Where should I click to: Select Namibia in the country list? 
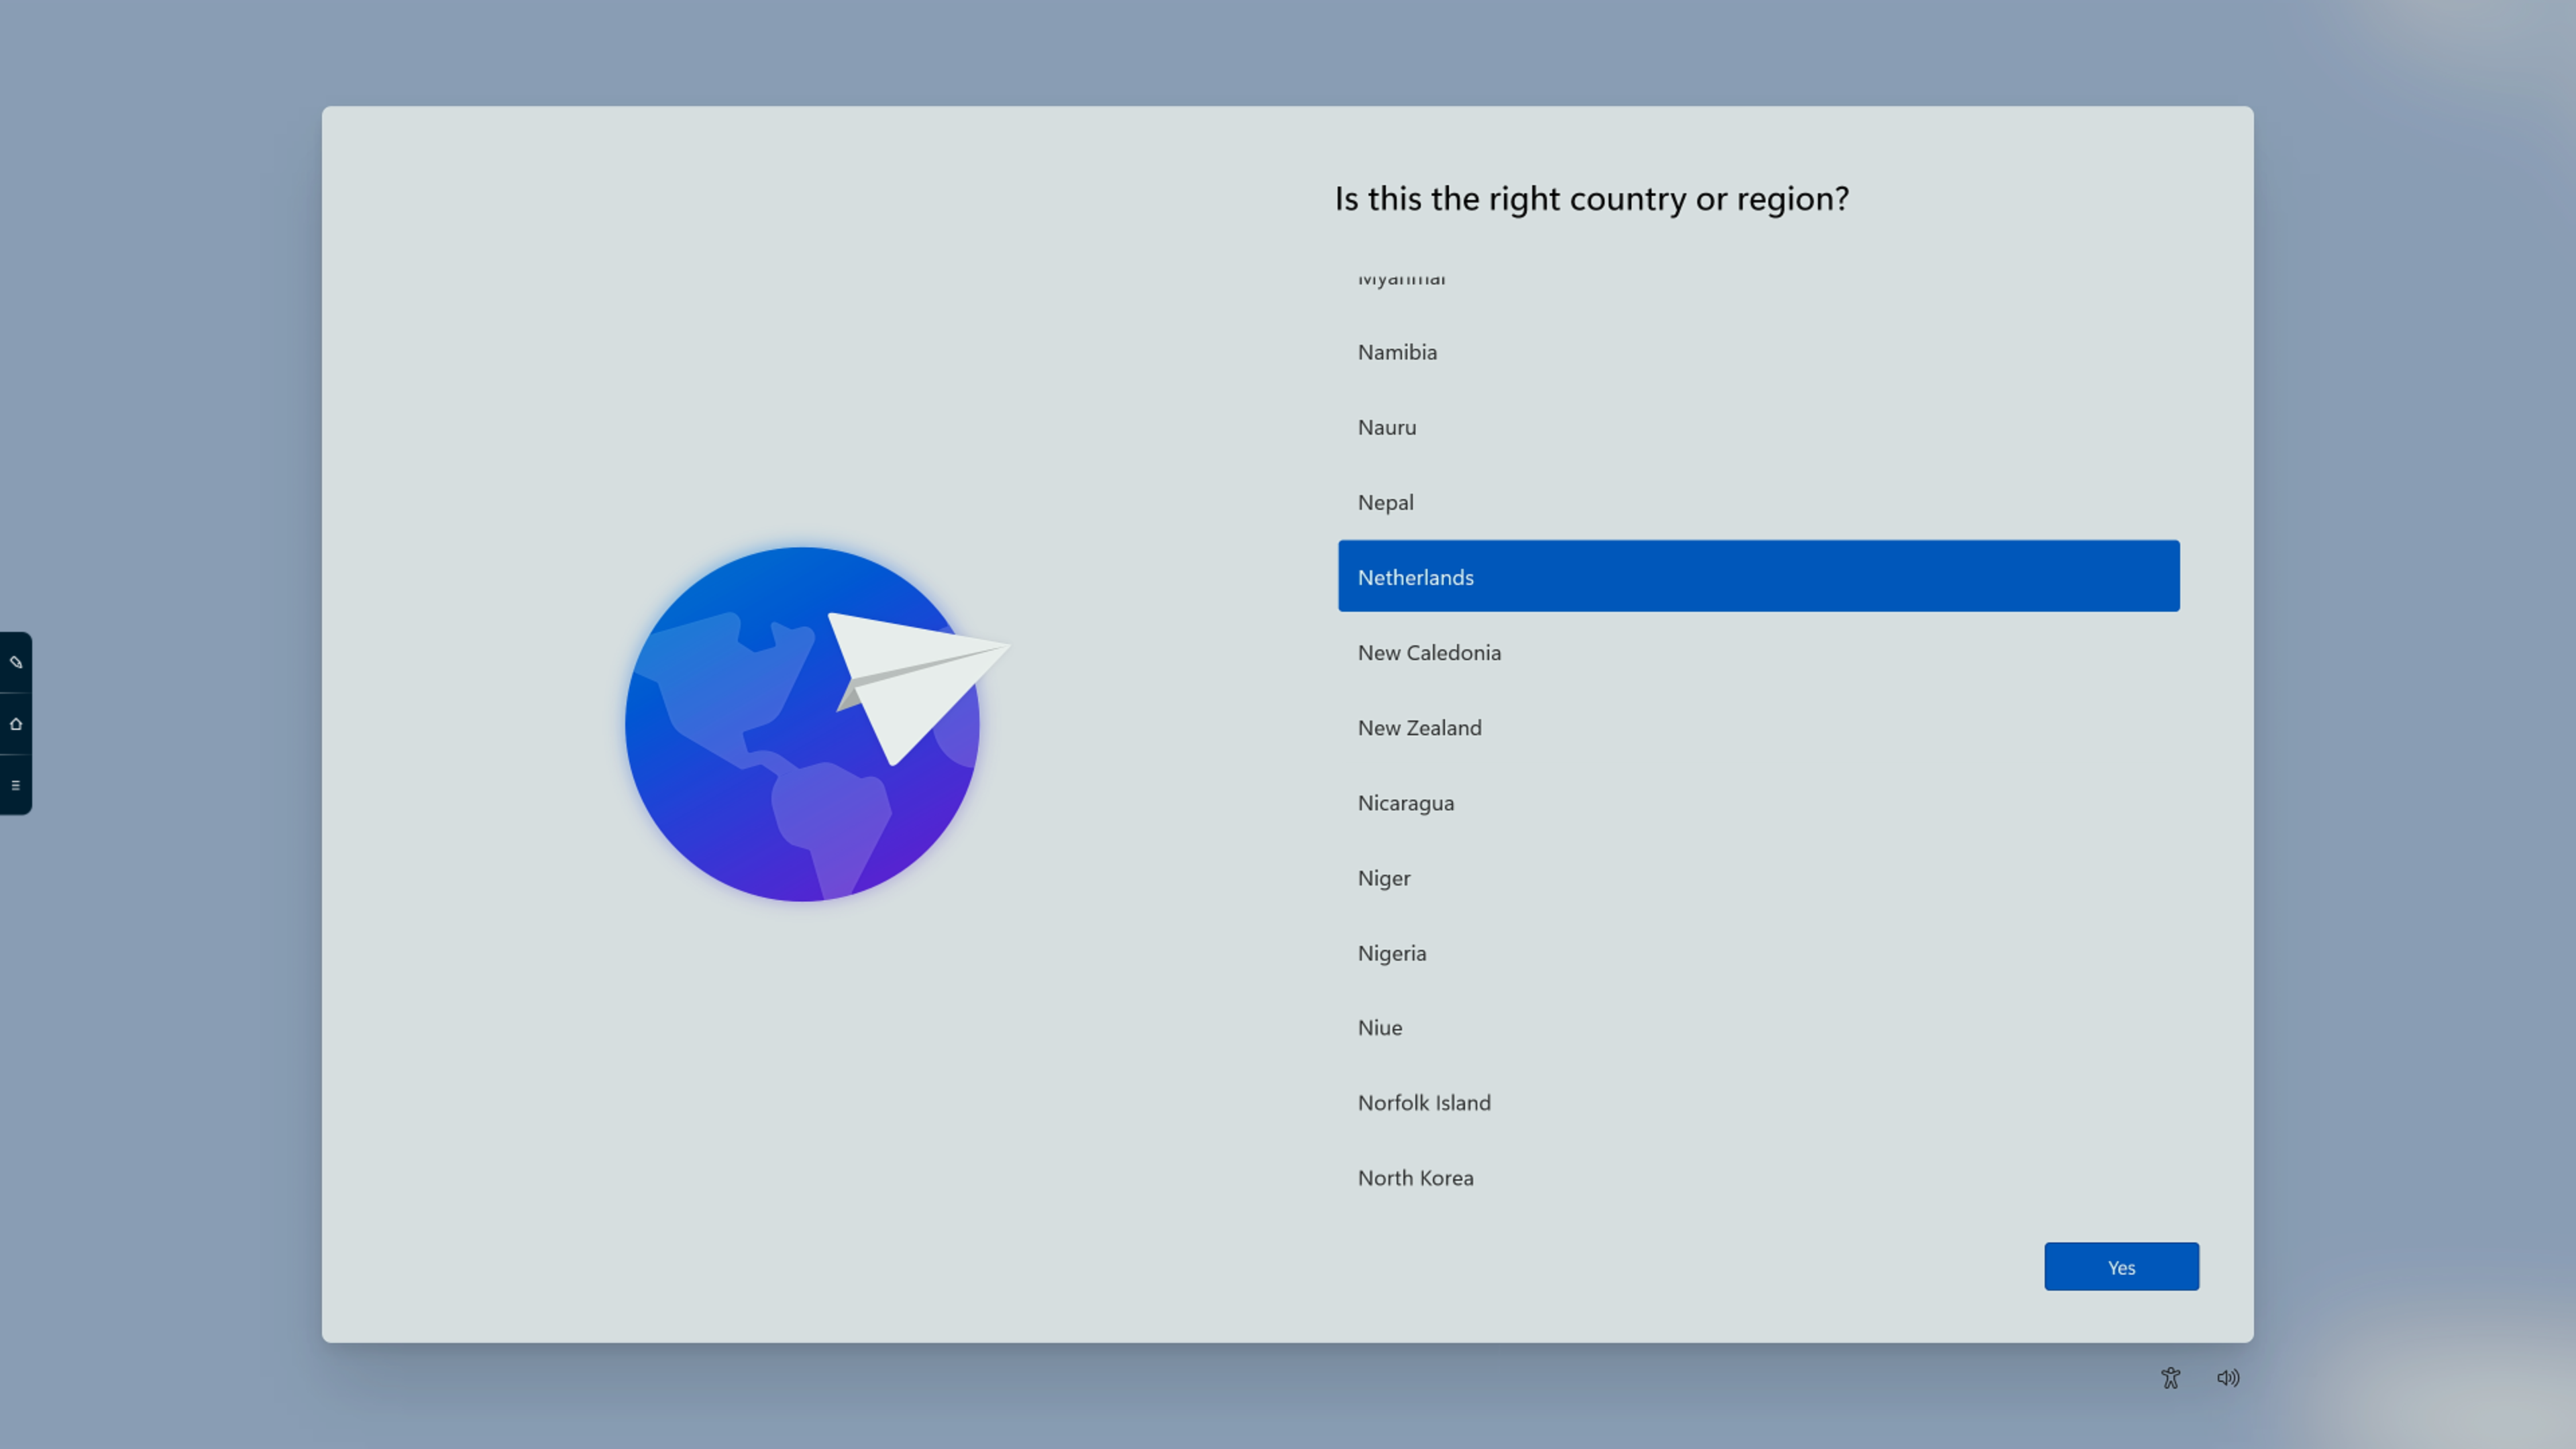[x=1397, y=352]
